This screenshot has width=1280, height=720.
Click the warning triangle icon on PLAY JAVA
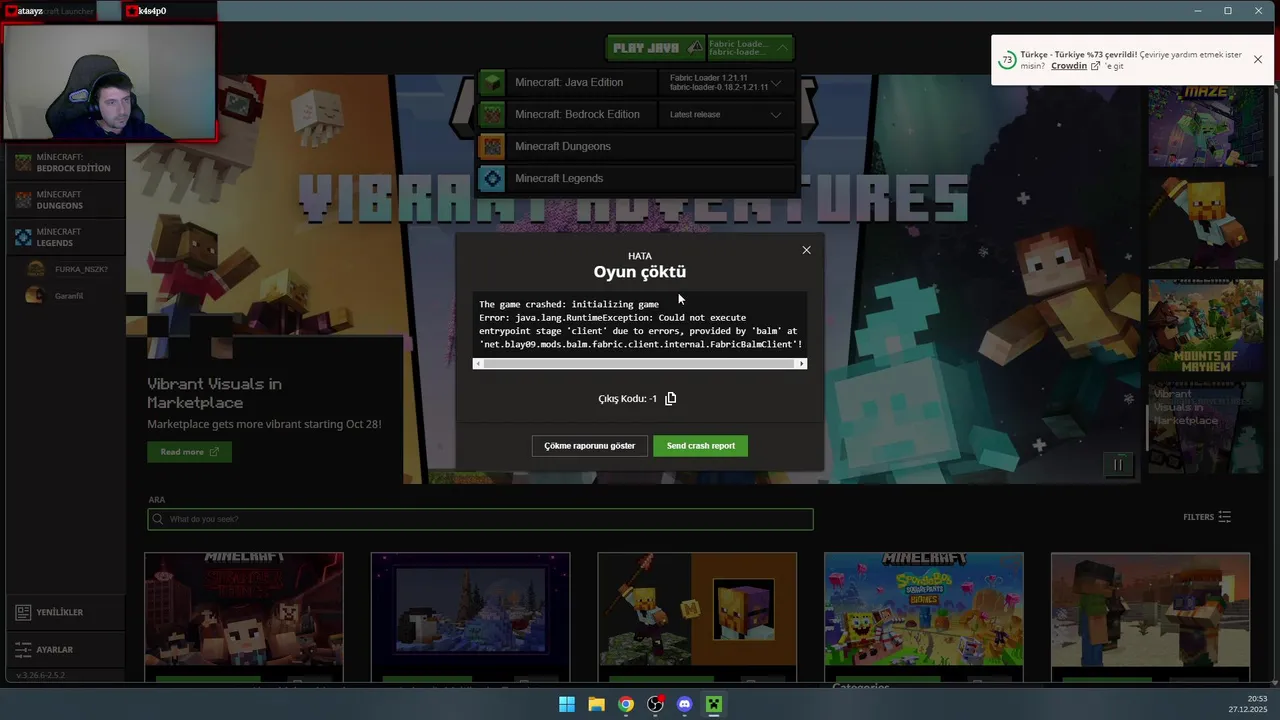pyautogui.click(x=695, y=47)
